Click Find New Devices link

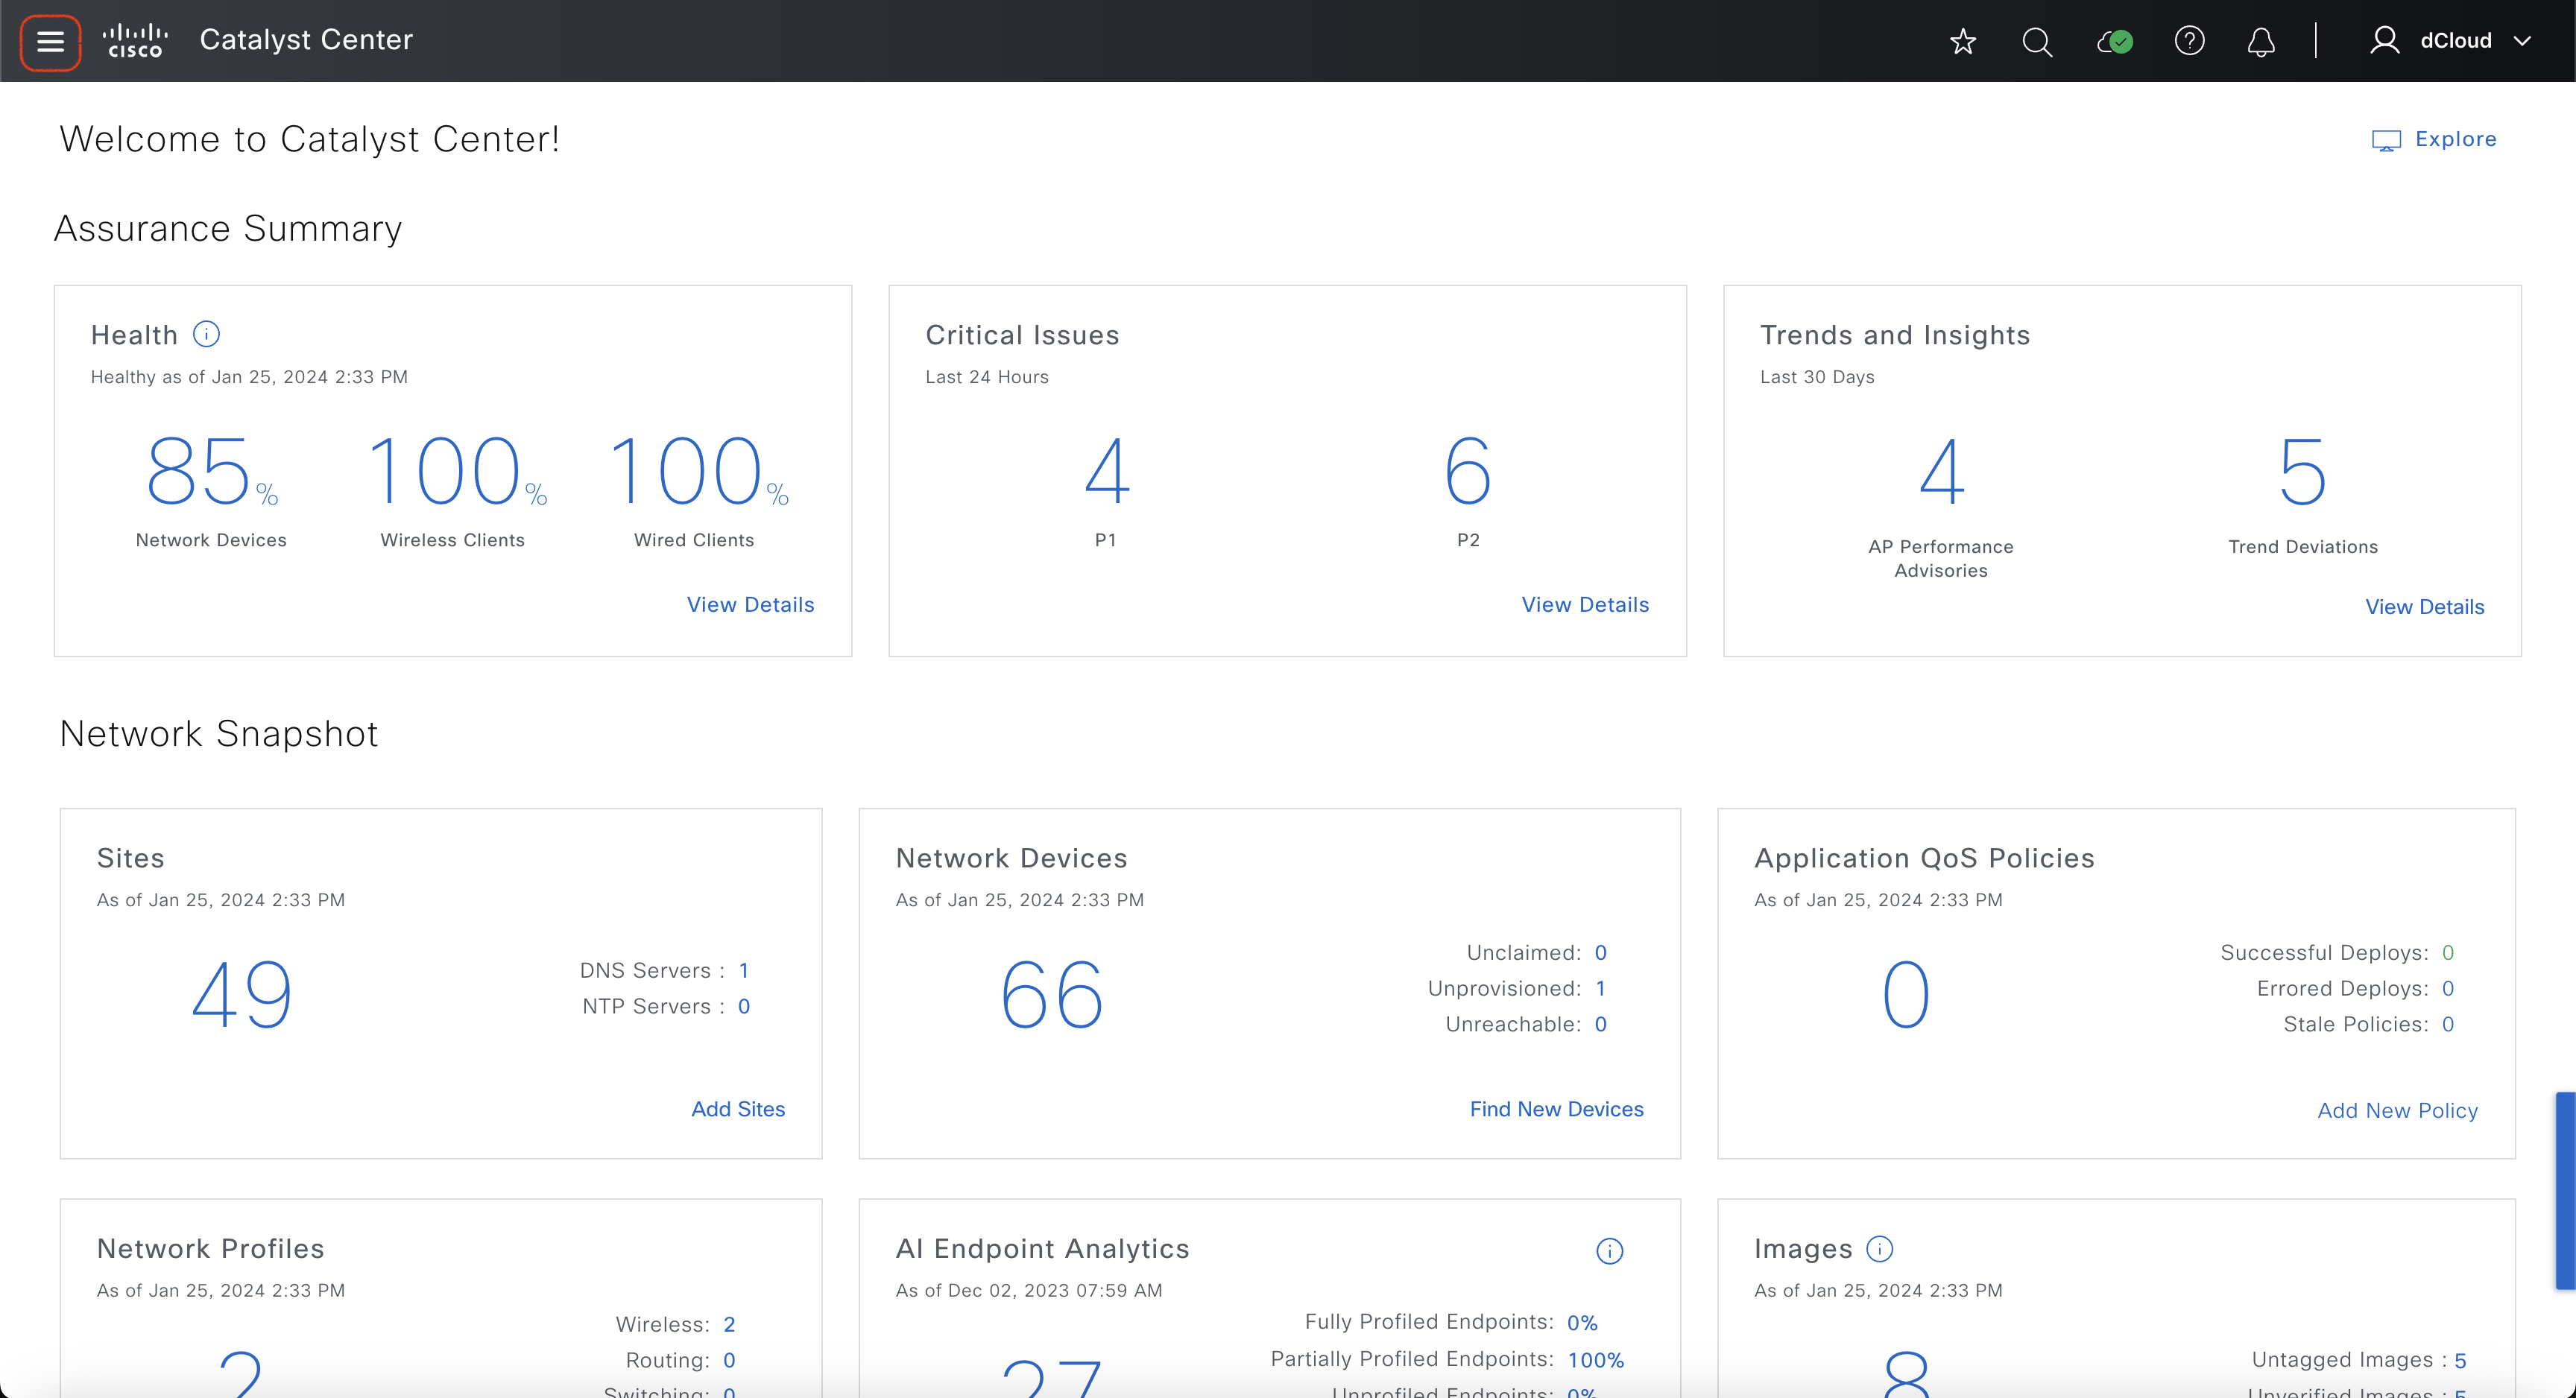pyautogui.click(x=1556, y=1109)
